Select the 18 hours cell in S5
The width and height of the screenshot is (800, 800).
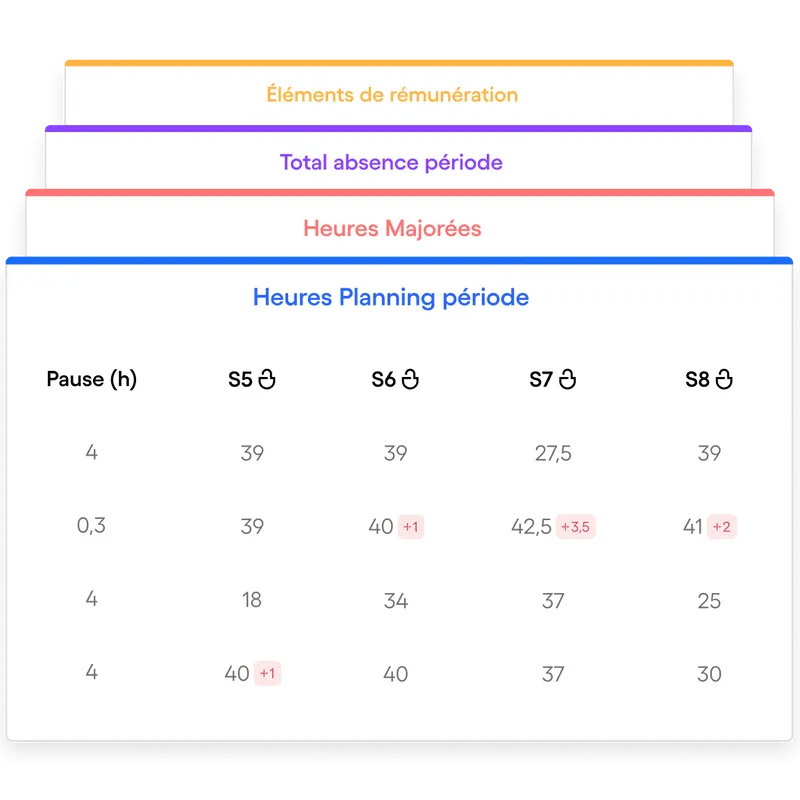(251, 600)
